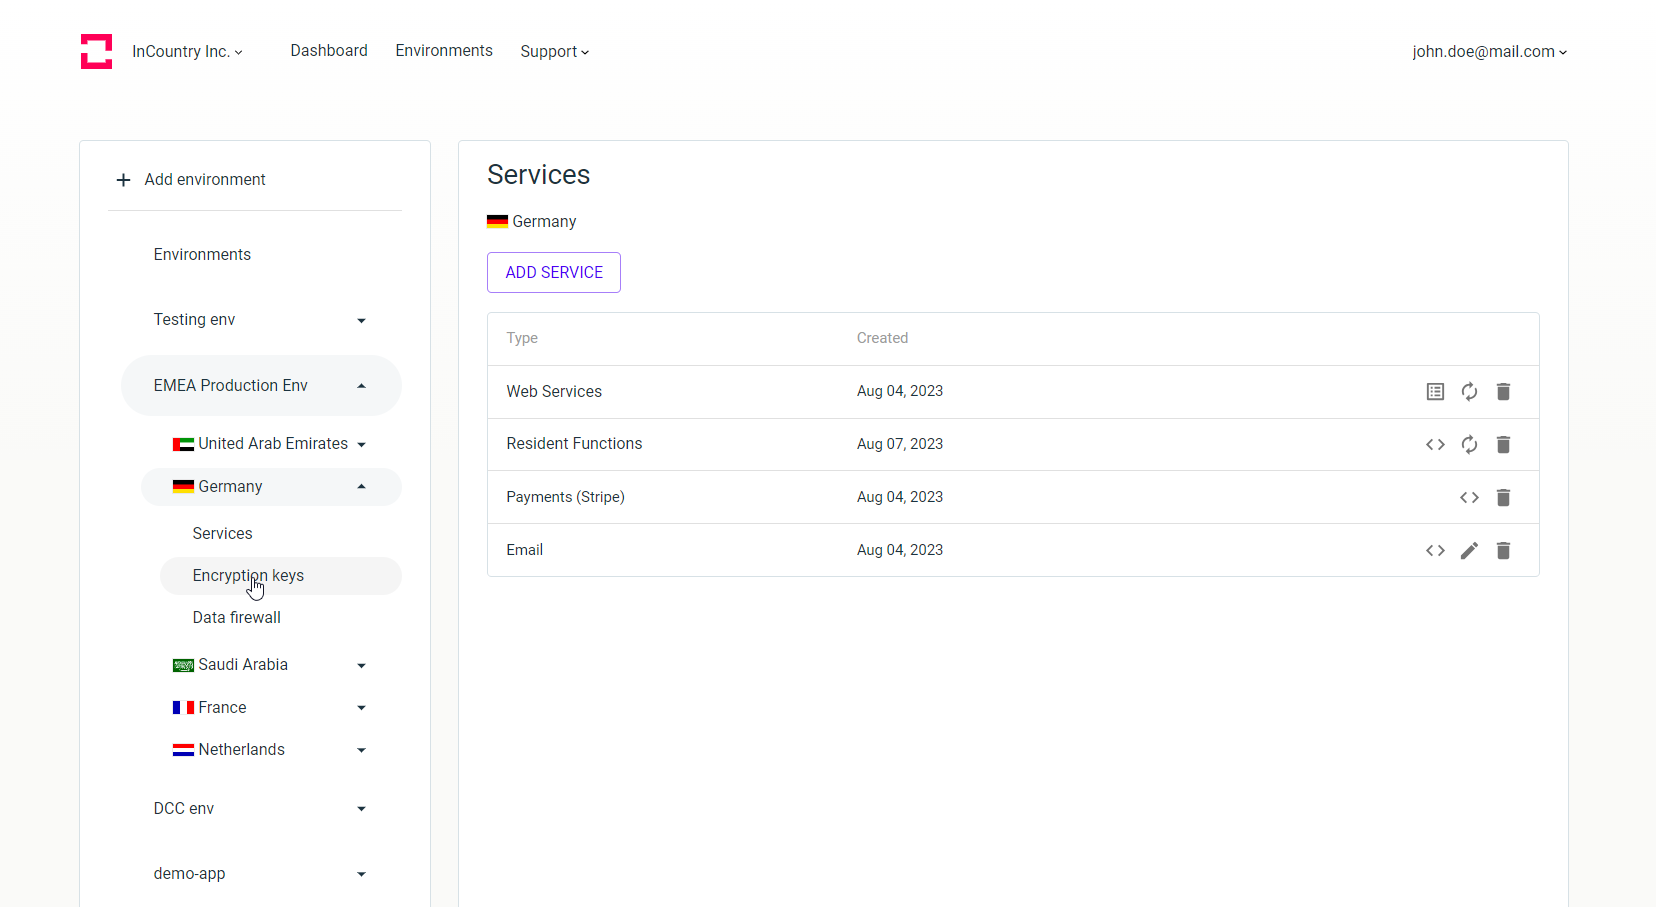Click the ADD SERVICE button

click(x=553, y=272)
